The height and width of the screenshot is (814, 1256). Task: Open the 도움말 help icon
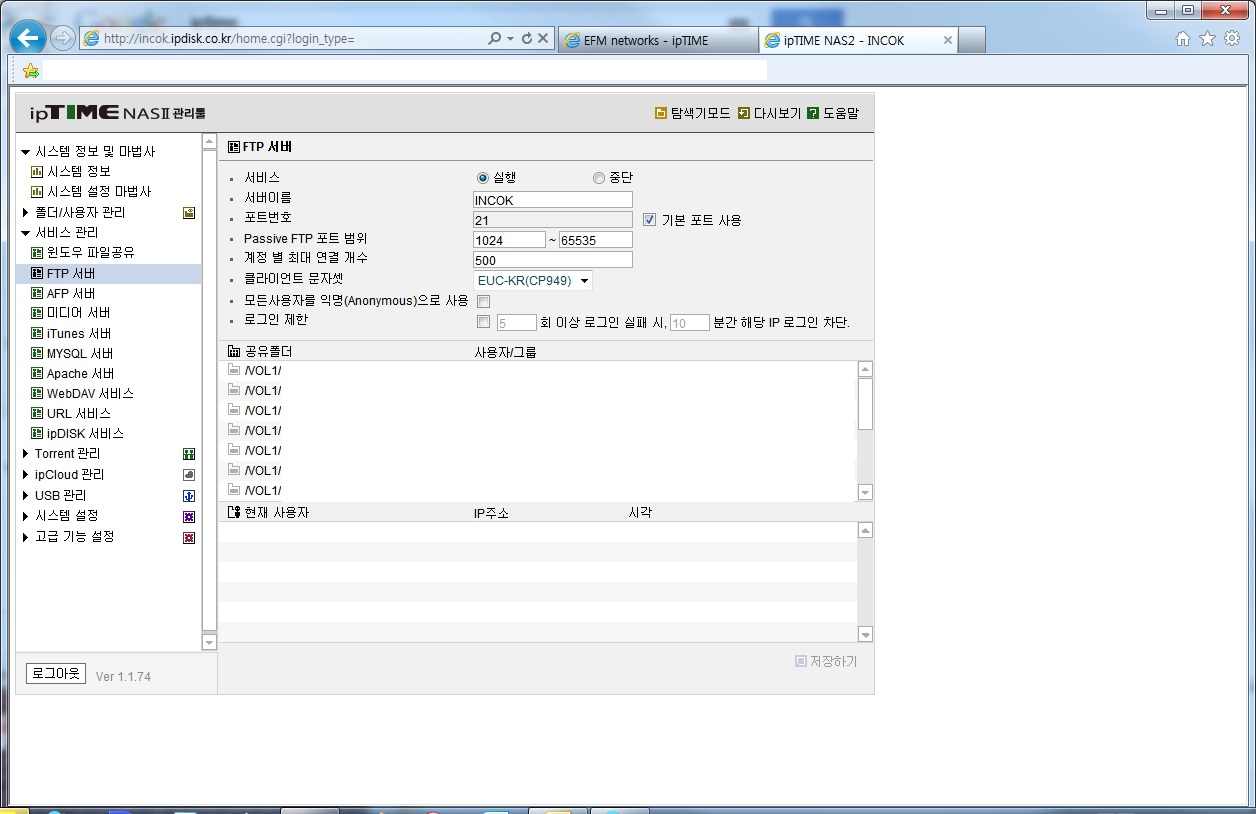(813, 113)
